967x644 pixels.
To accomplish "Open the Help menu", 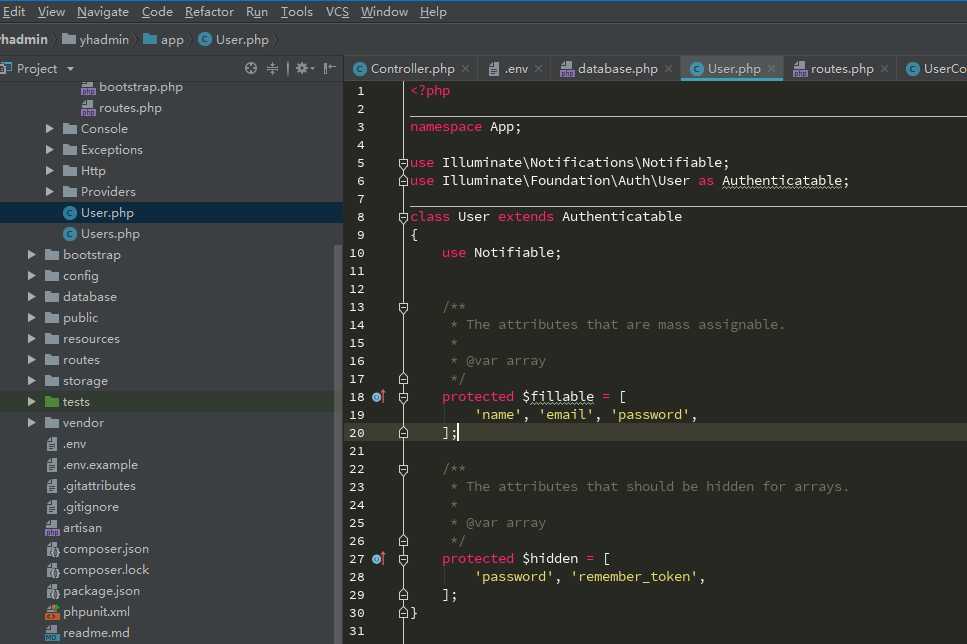I will click(x=433, y=12).
